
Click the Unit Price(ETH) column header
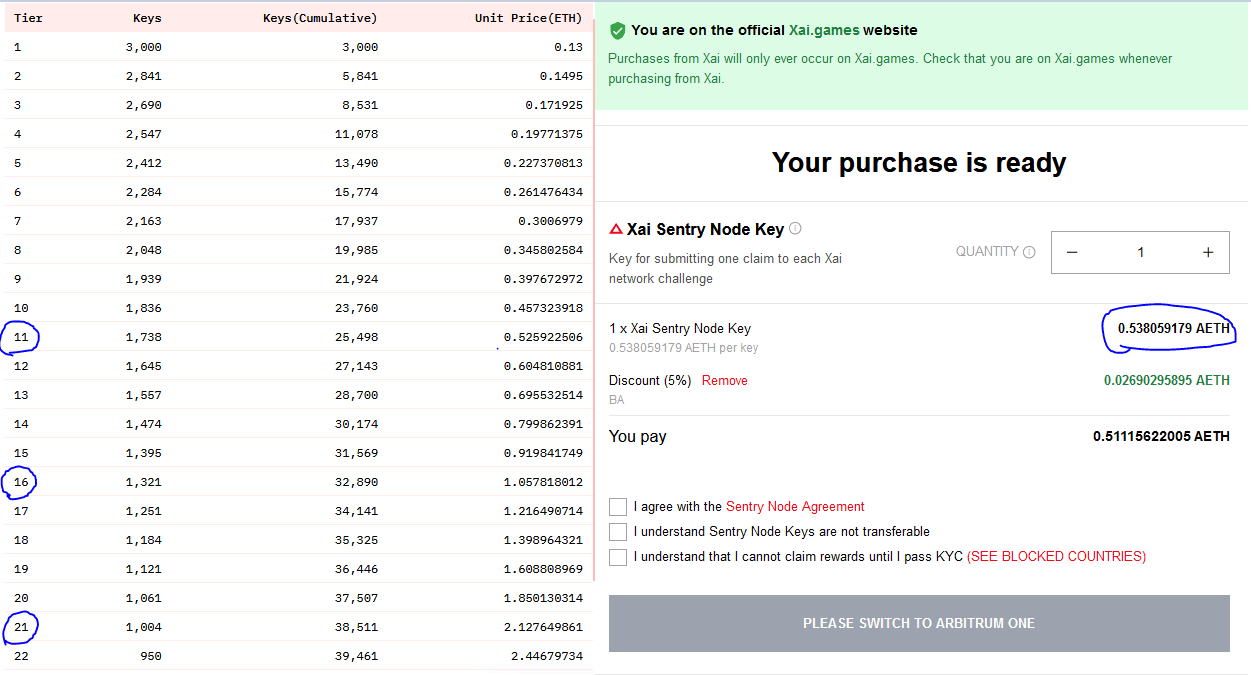[x=528, y=18]
